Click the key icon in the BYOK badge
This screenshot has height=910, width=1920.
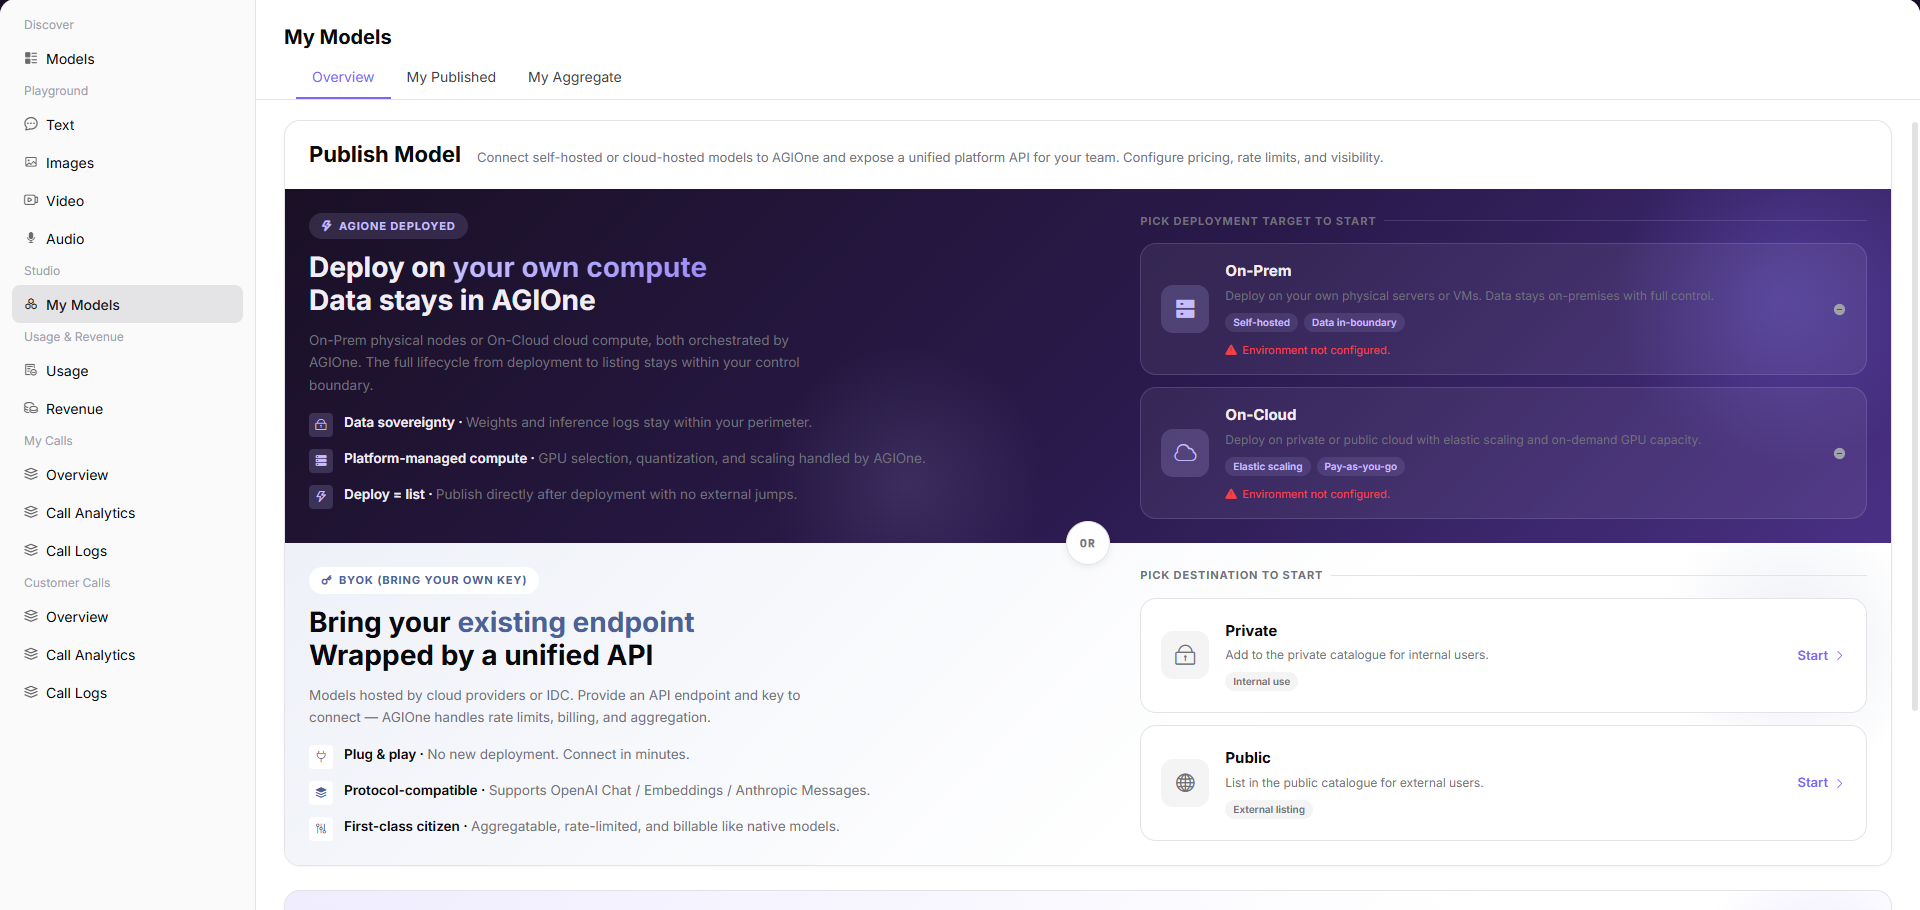(x=326, y=580)
